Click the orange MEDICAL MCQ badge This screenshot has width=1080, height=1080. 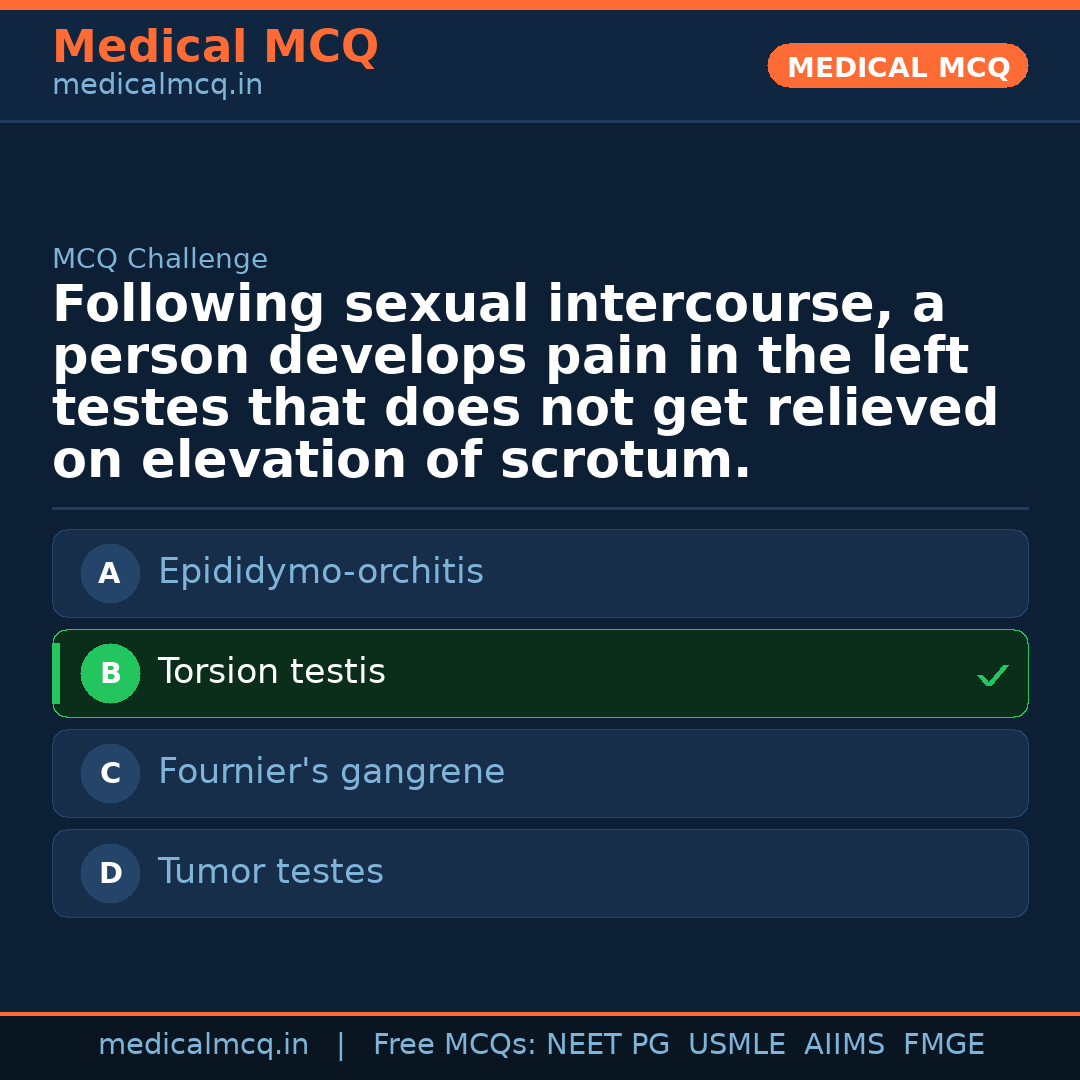point(898,67)
